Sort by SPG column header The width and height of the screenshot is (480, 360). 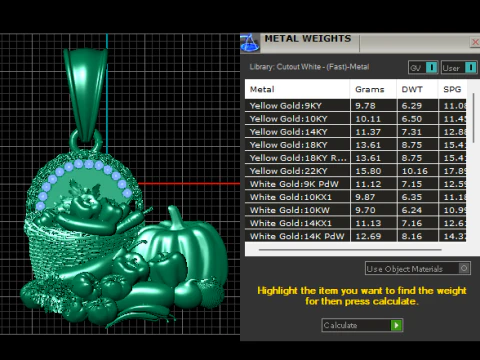coord(452,89)
